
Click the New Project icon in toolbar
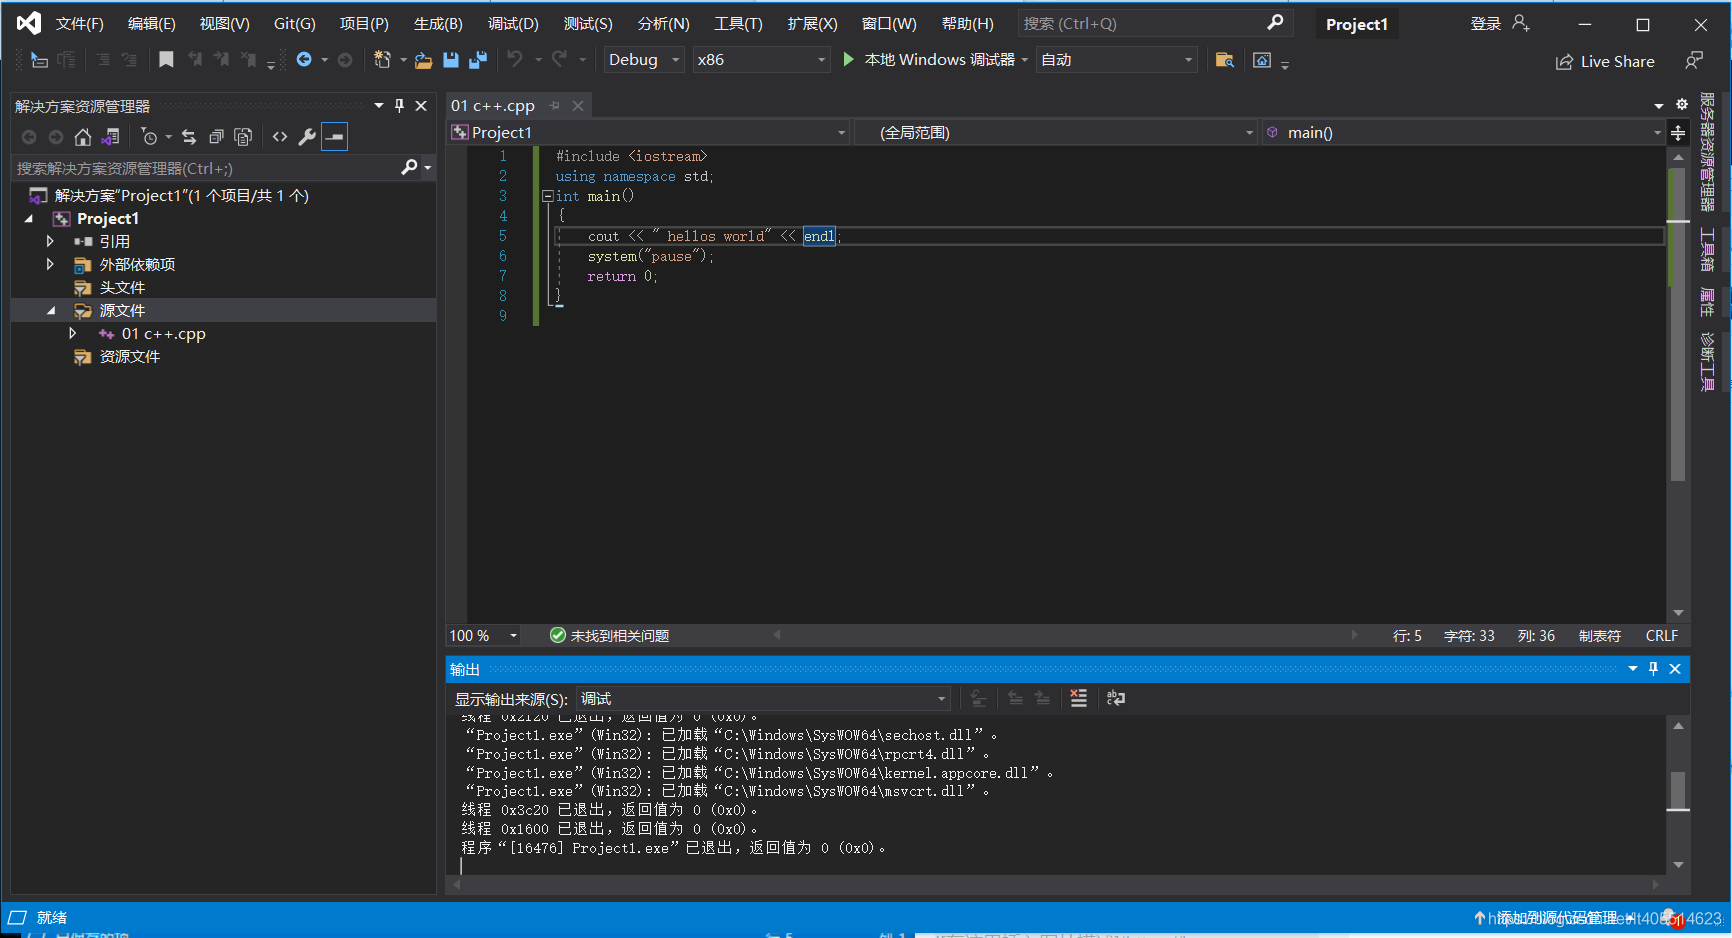[382, 60]
